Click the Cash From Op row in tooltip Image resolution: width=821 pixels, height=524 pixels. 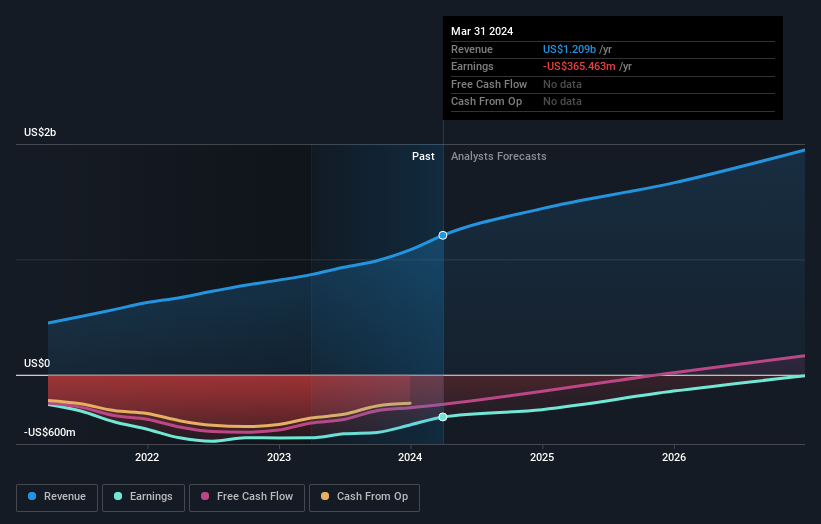click(x=613, y=102)
